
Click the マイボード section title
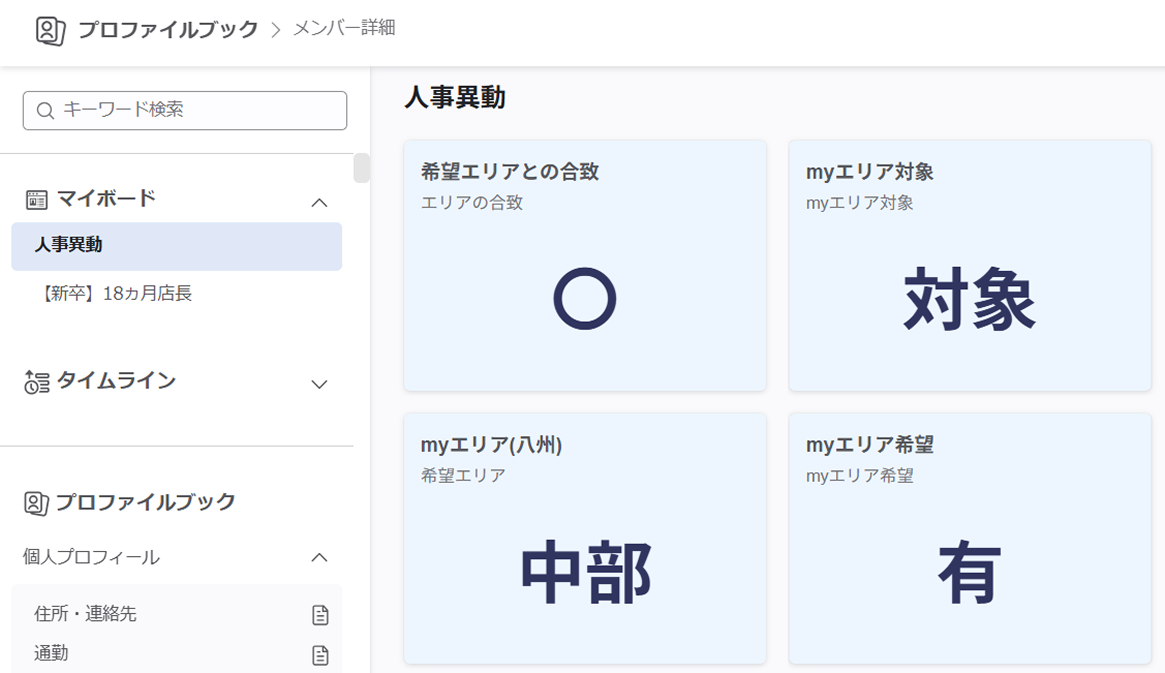106,198
